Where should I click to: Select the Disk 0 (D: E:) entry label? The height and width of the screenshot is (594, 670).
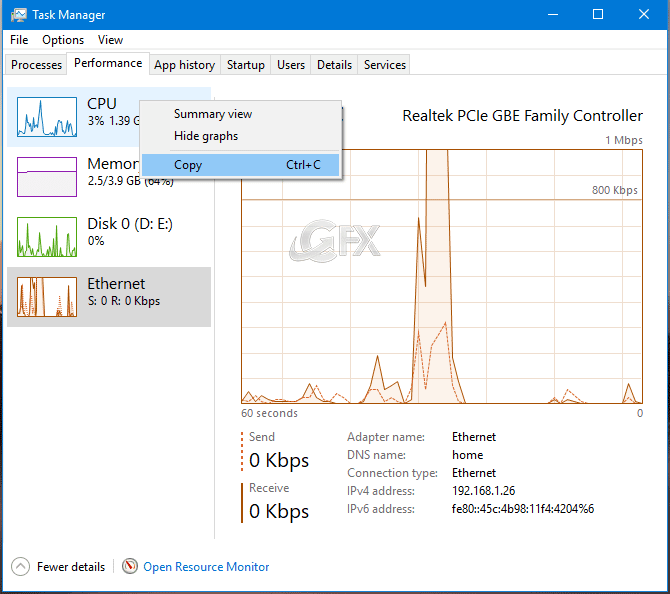[130, 223]
